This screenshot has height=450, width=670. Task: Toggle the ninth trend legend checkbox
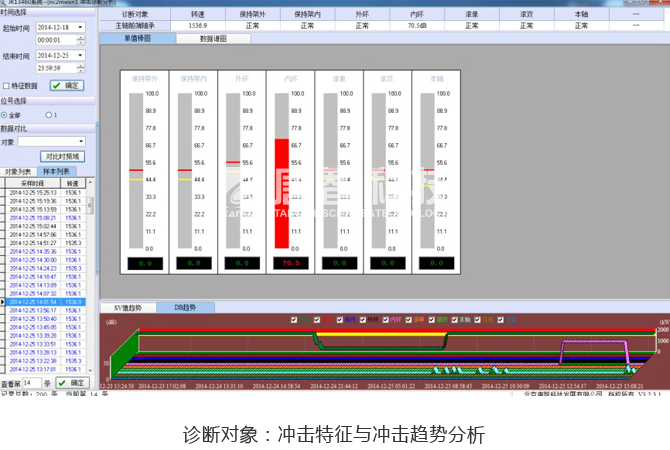coord(478,320)
